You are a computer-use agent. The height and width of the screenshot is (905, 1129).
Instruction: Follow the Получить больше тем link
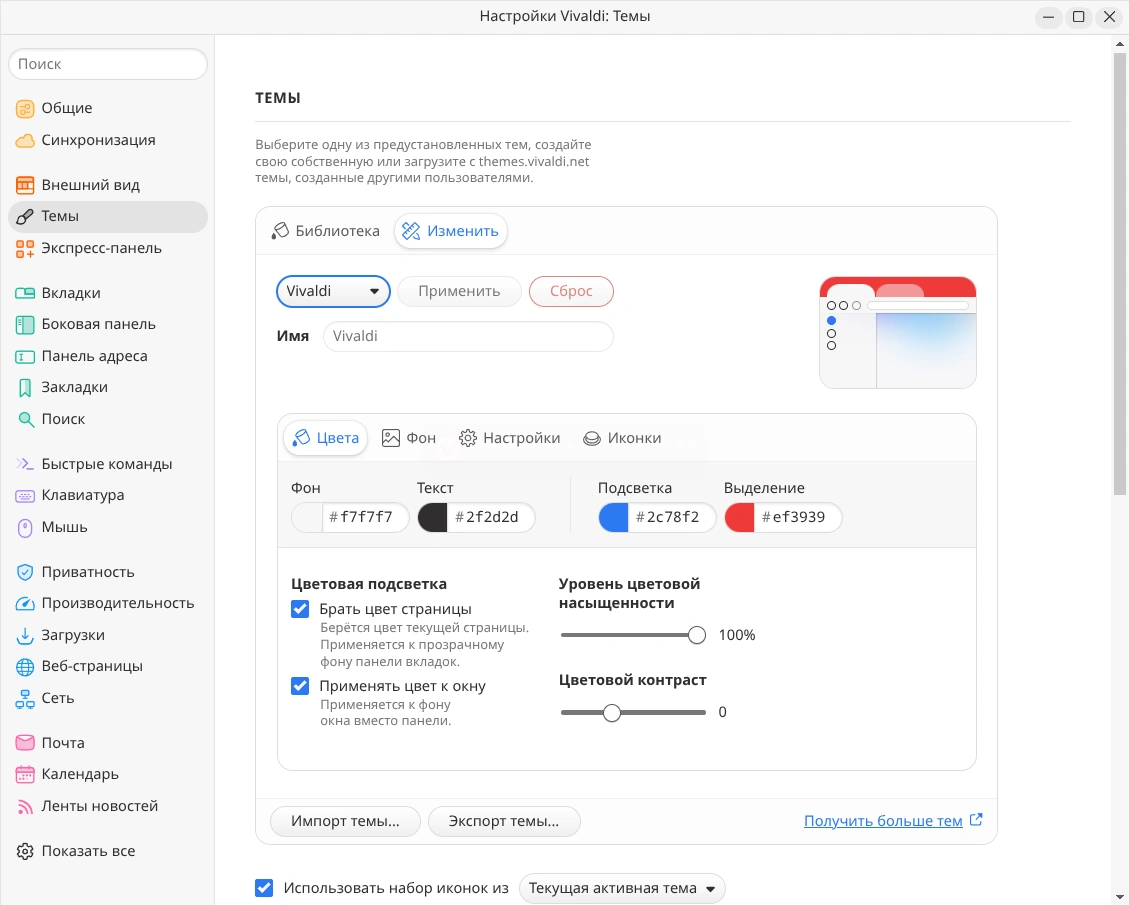pyautogui.click(x=883, y=821)
